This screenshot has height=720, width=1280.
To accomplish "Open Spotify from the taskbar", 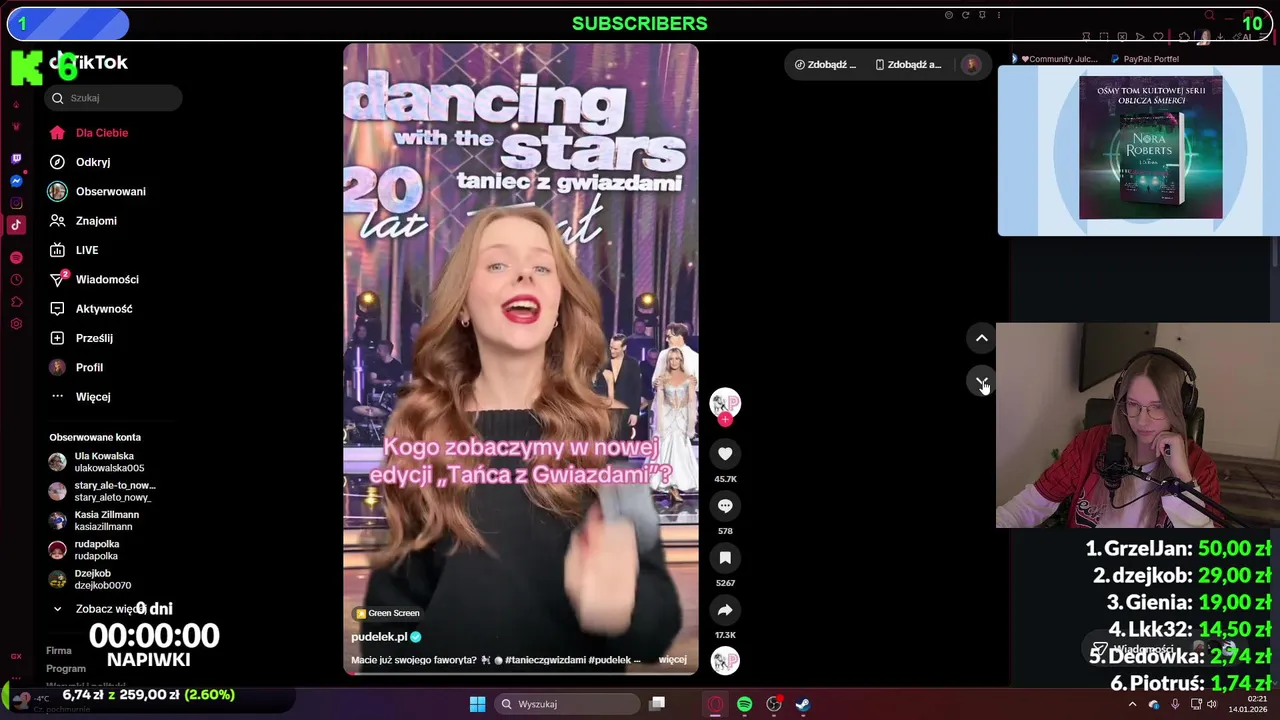I will click(744, 704).
